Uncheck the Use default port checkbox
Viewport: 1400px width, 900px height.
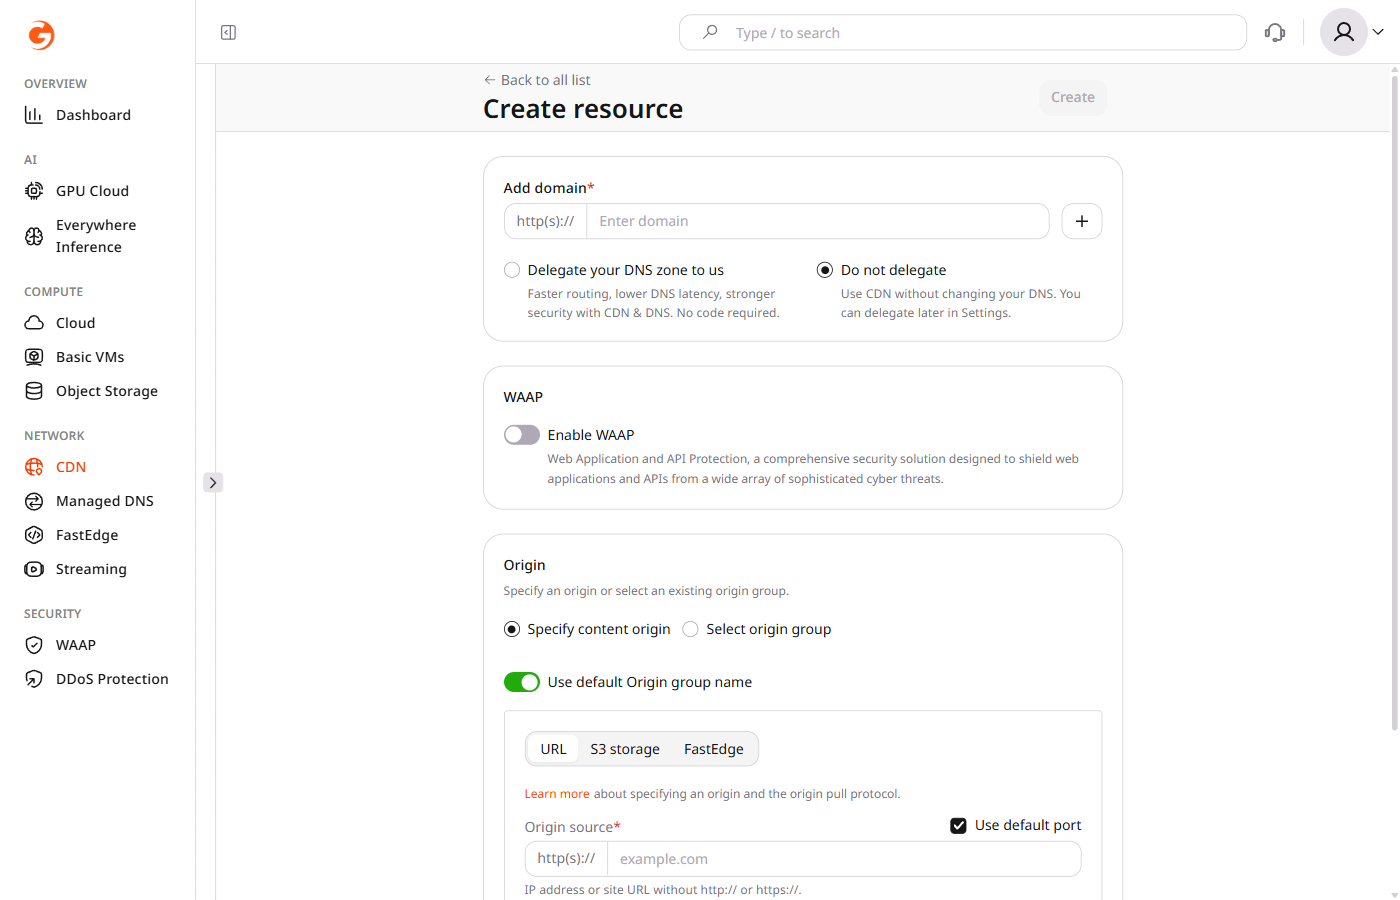[x=958, y=825]
